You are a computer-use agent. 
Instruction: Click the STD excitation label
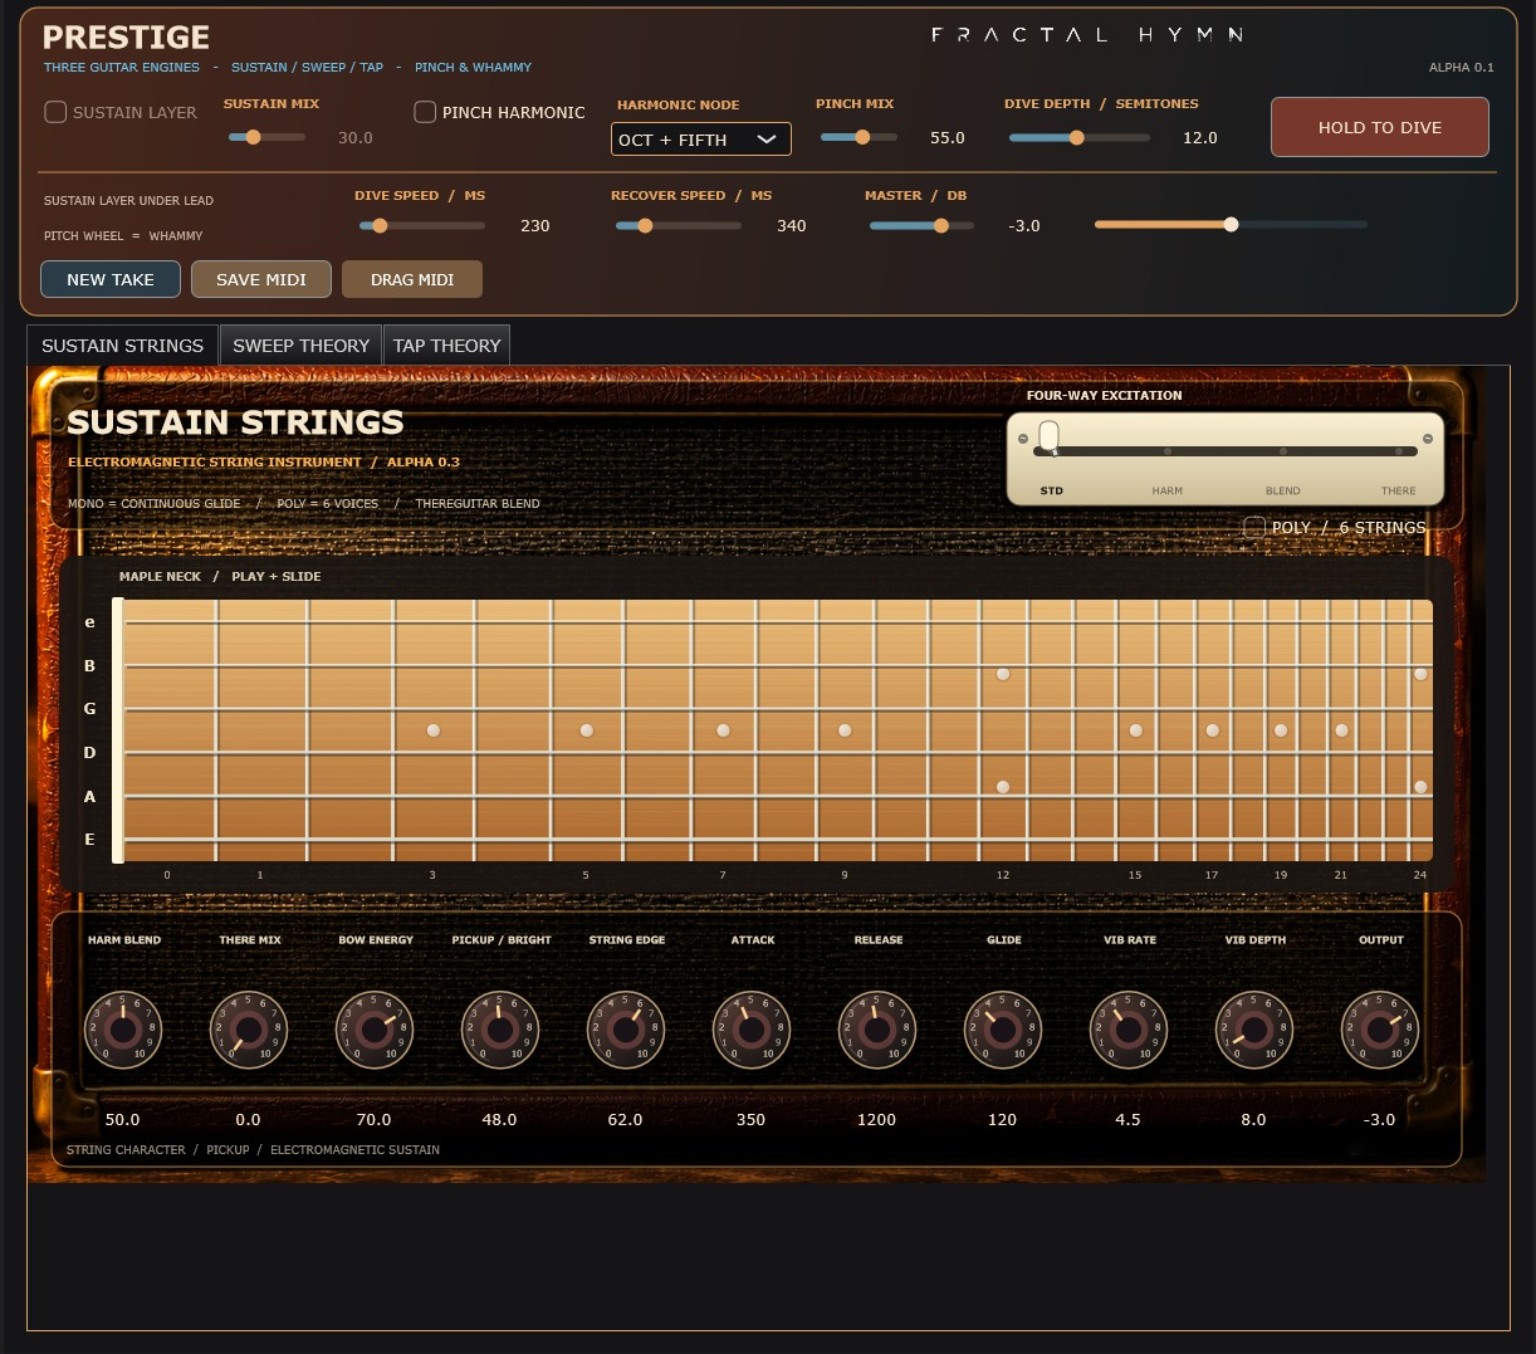click(1051, 491)
